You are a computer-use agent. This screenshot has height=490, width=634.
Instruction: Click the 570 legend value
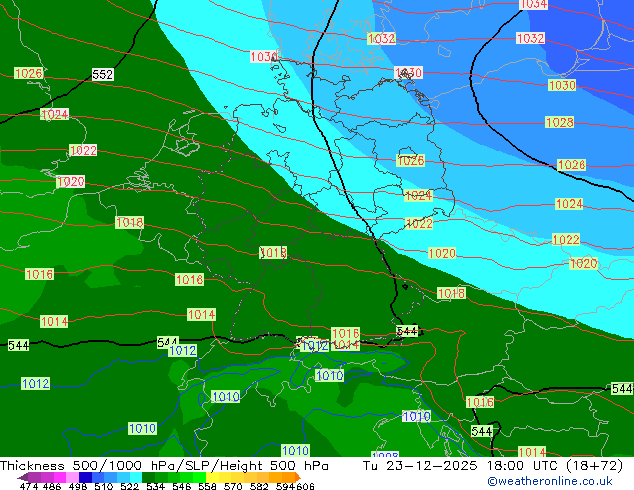(233, 486)
